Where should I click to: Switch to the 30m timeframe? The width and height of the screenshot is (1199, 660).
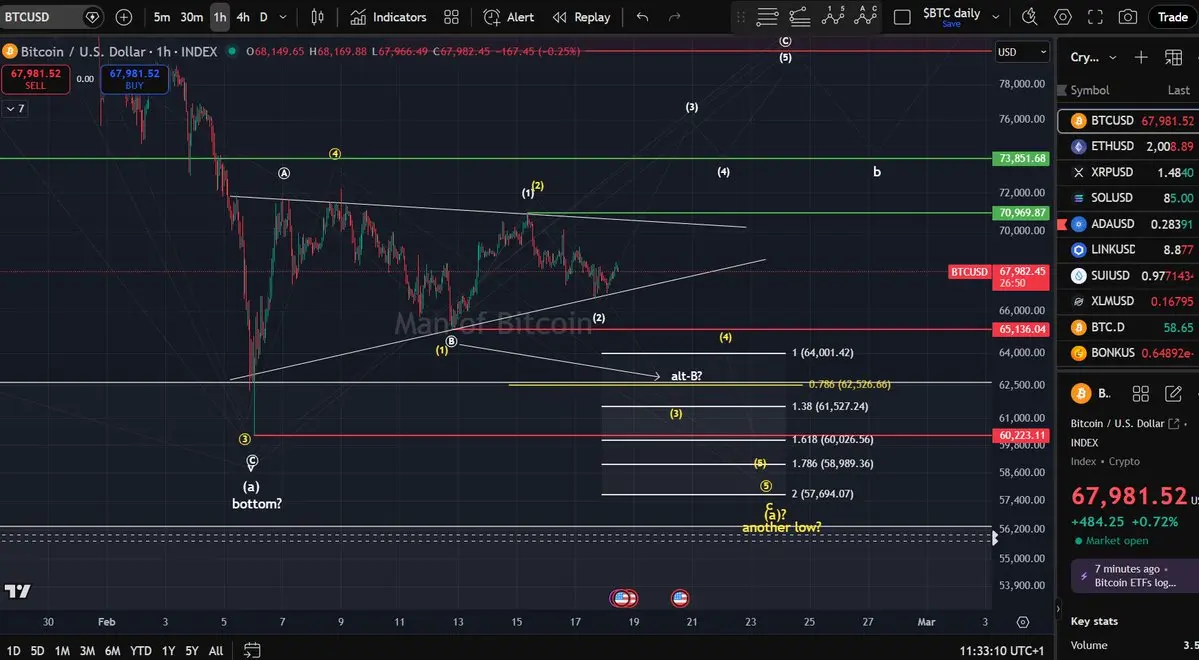tap(191, 17)
